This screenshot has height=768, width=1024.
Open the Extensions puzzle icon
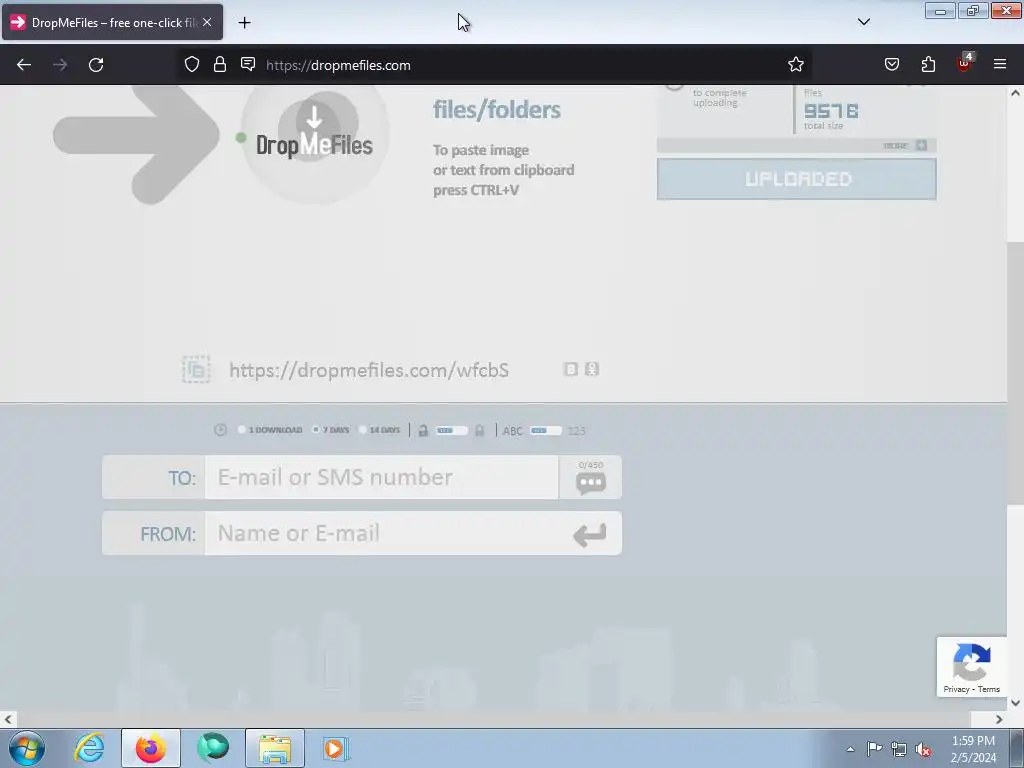(x=928, y=64)
